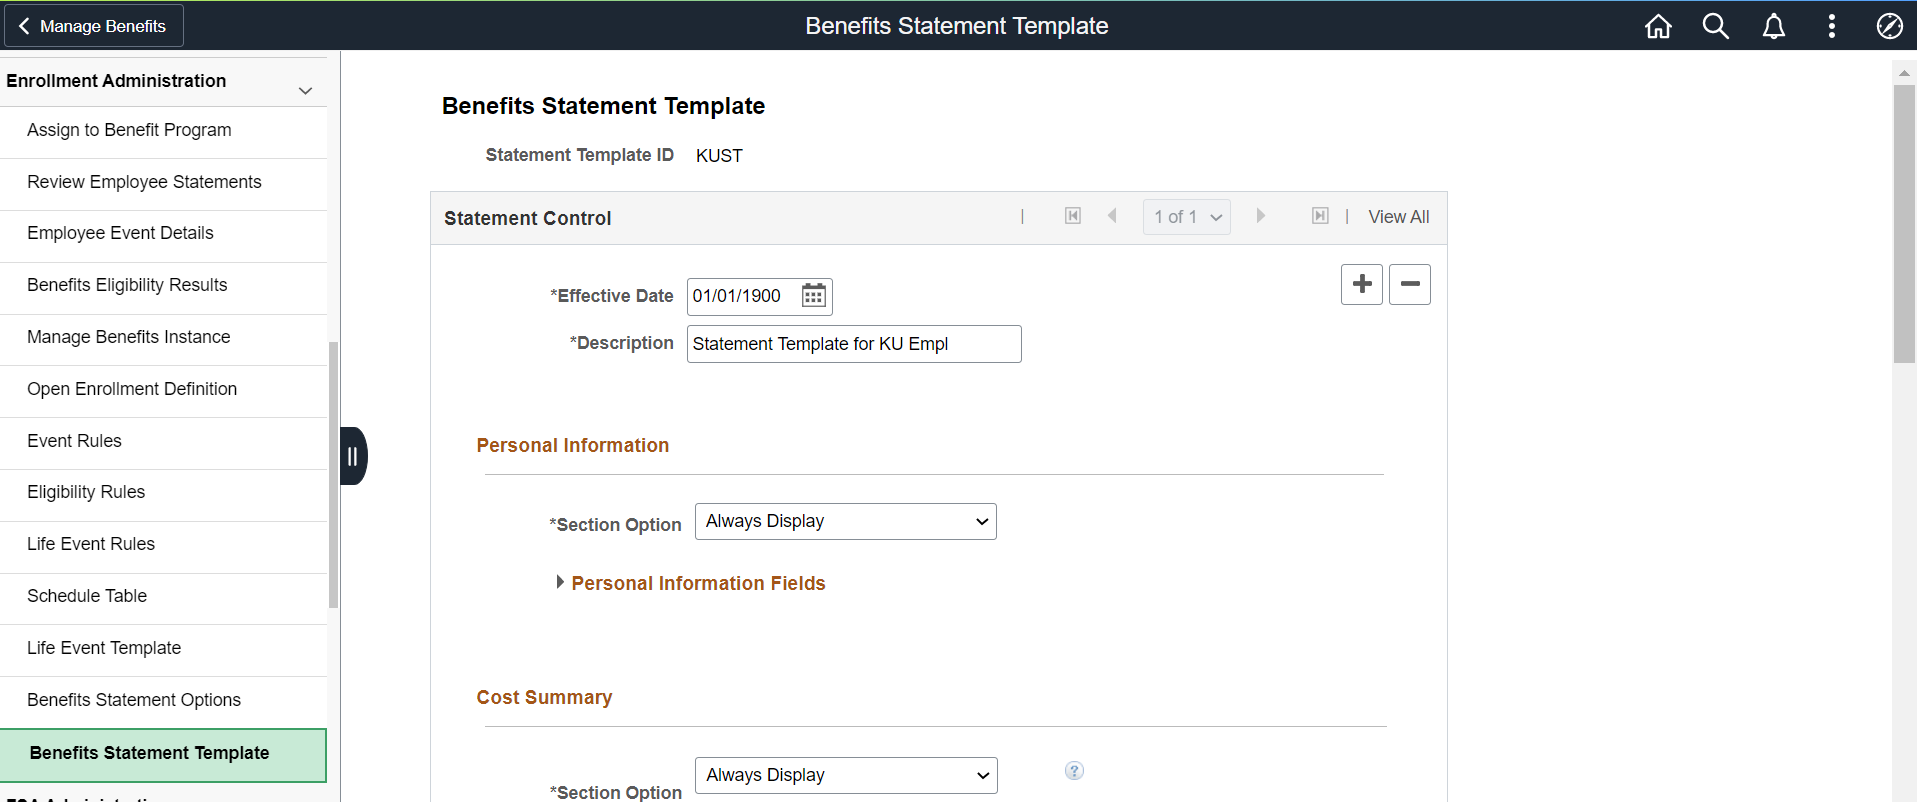Go back to Manage Benefits
Image resolution: width=1917 pixels, height=802 pixels.
(x=94, y=26)
